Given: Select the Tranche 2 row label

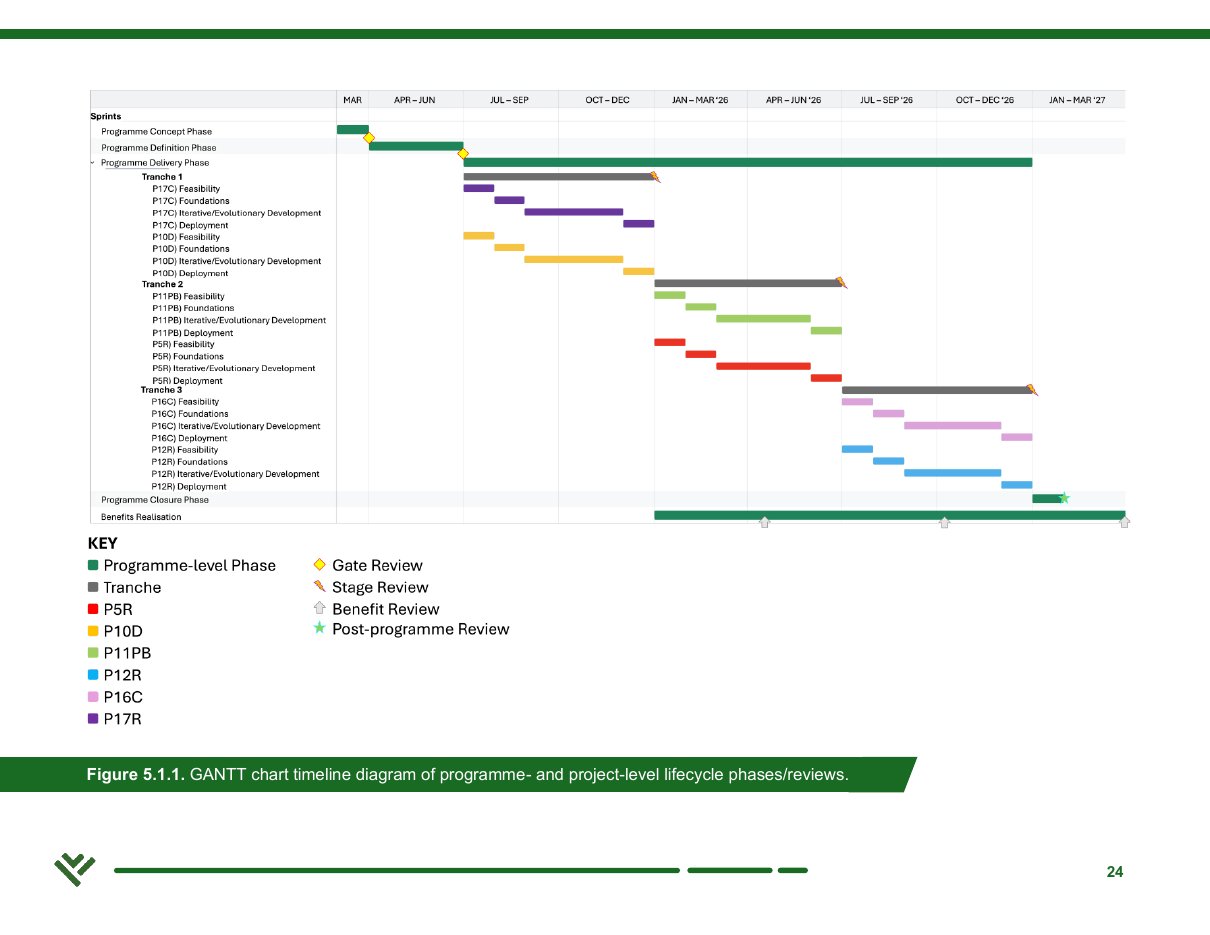Looking at the screenshot, I should [162, 284].
